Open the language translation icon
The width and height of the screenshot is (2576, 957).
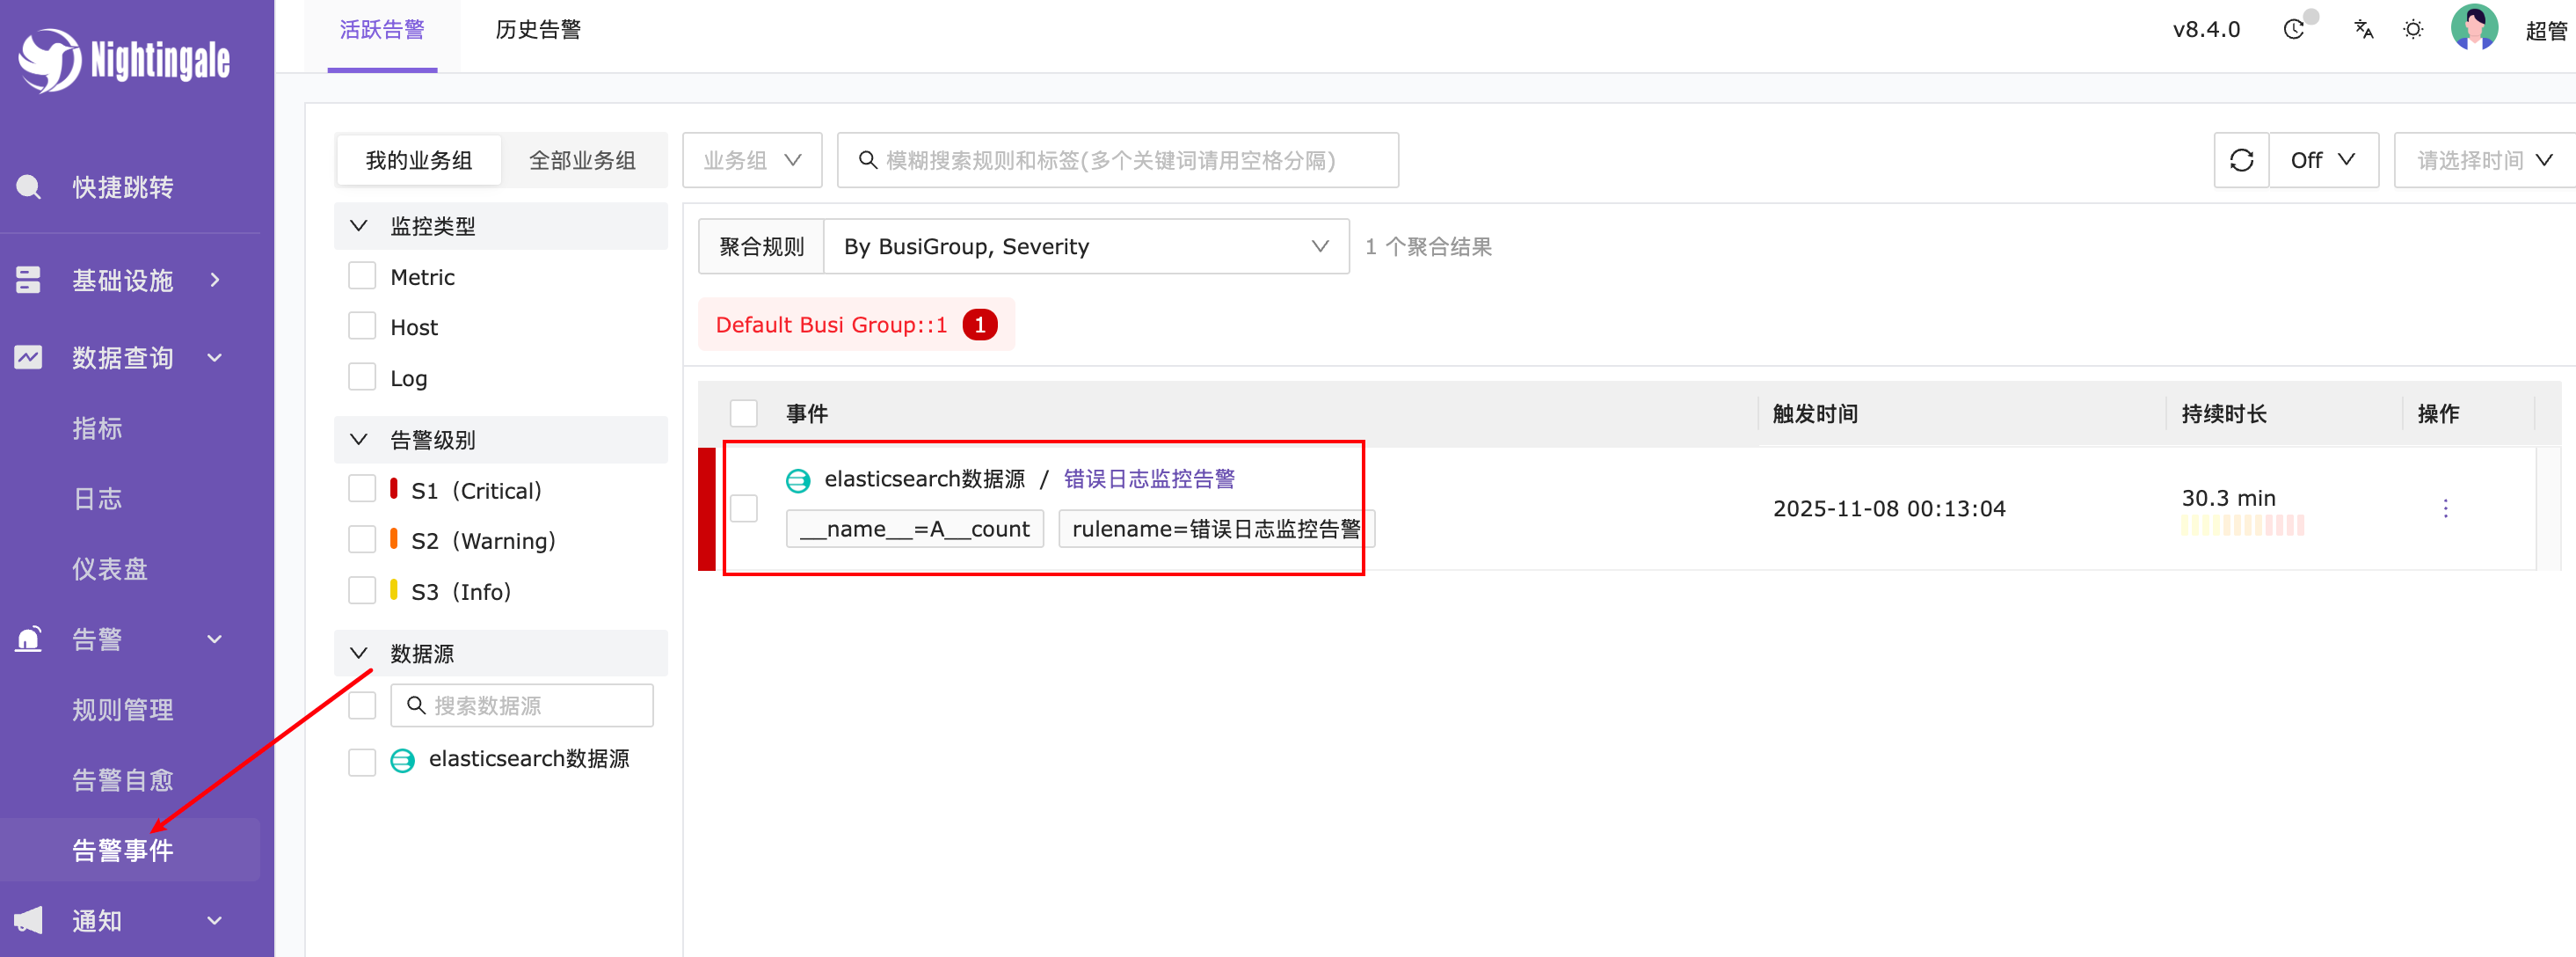coord(2363,29)
